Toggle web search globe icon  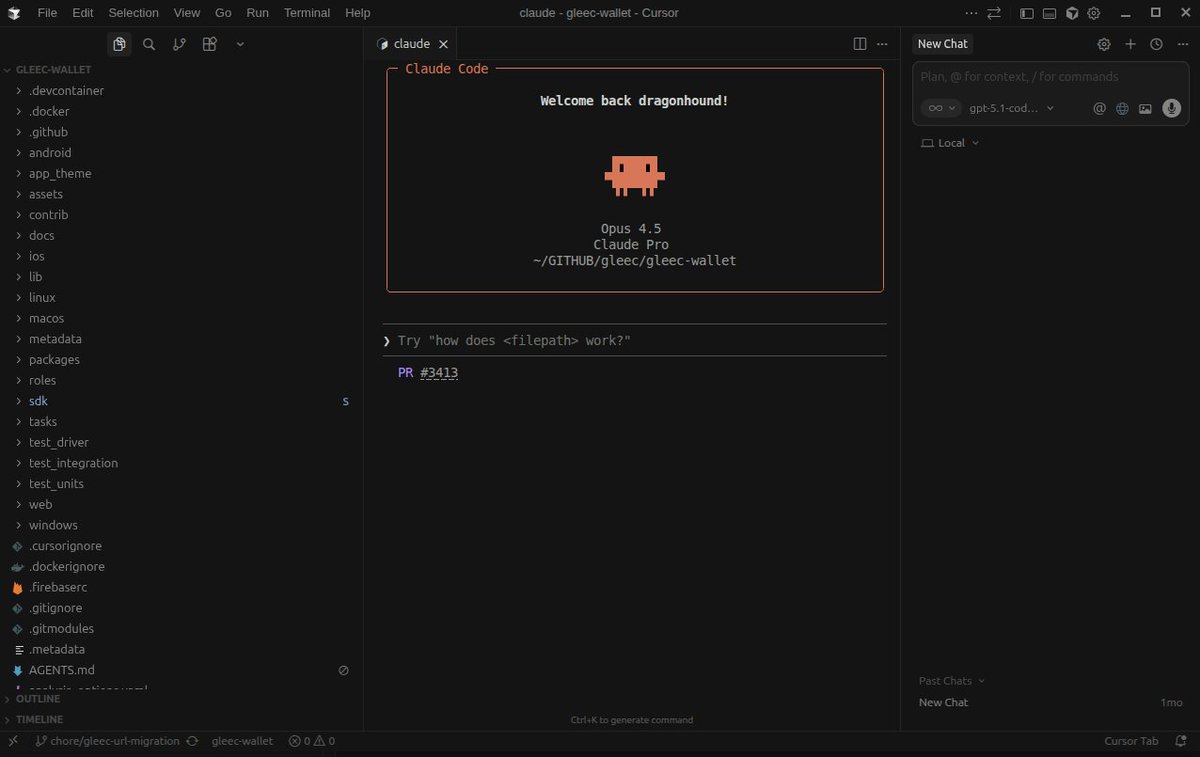[1122, 108]
